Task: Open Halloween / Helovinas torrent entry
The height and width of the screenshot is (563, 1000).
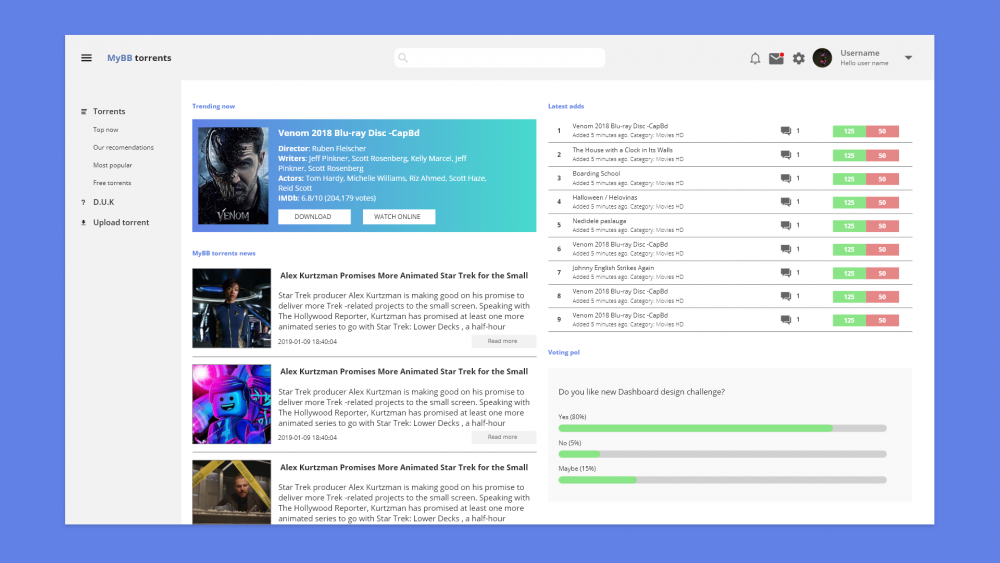Action: [605, 198]
